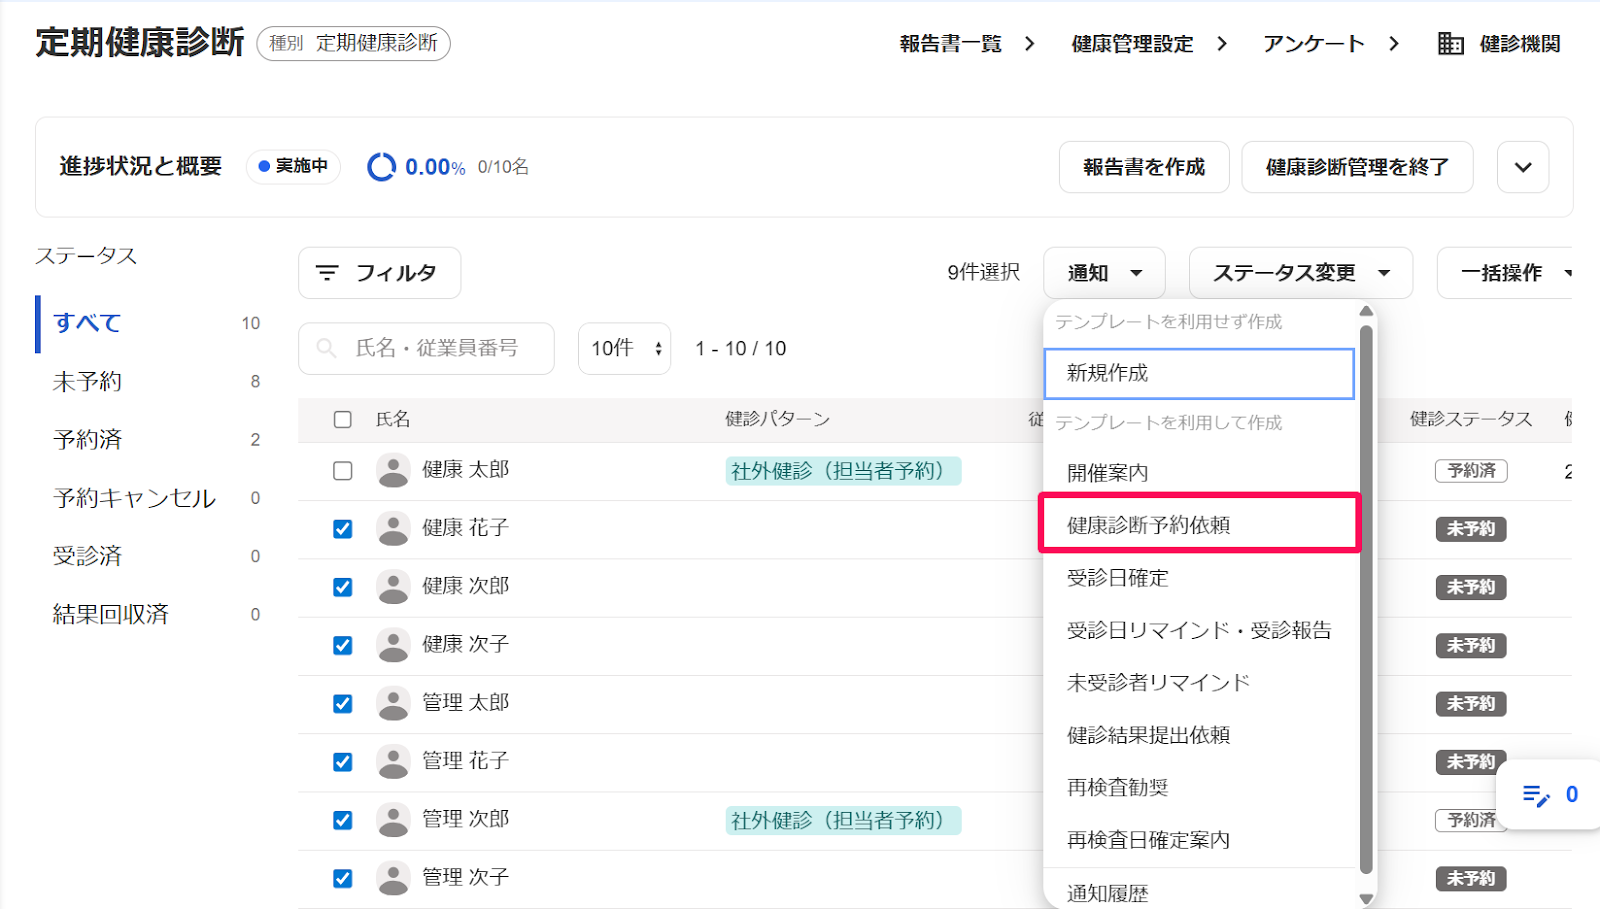Image resolution: width=1600 pixels, height=909 pixels.
Task: Click the search magnifier icon
Action: [326, 348]
